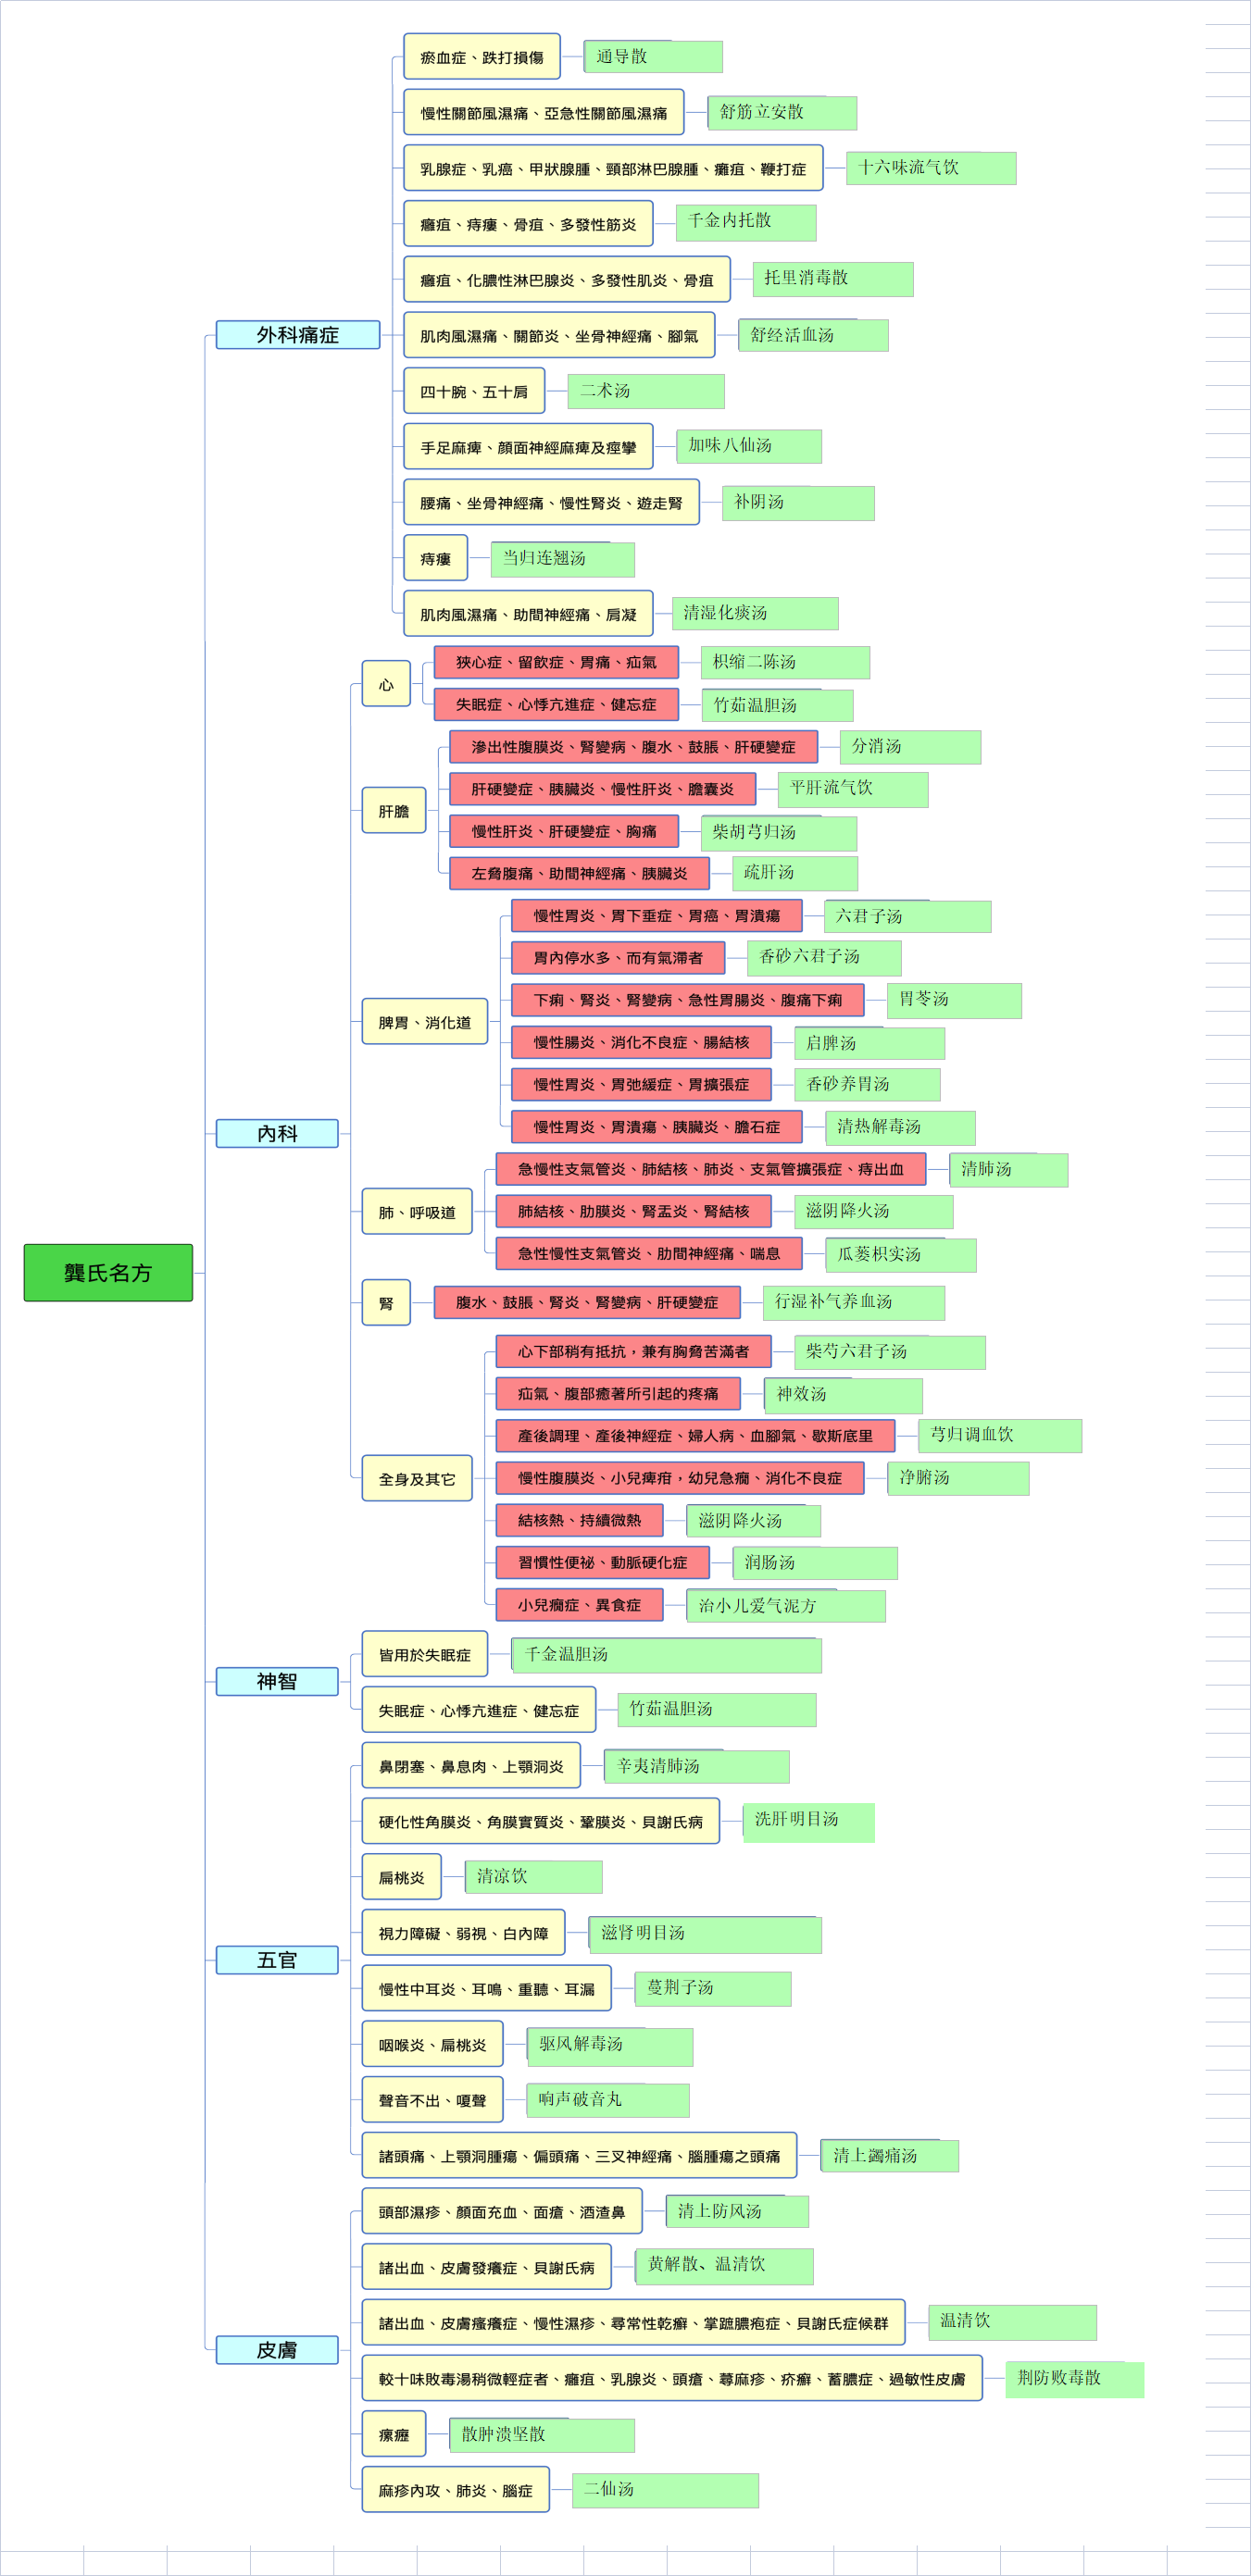Select the 香砂养胃汤 node
1251x2576 pixels.
pyautogui.click(x=867, y=1084)
